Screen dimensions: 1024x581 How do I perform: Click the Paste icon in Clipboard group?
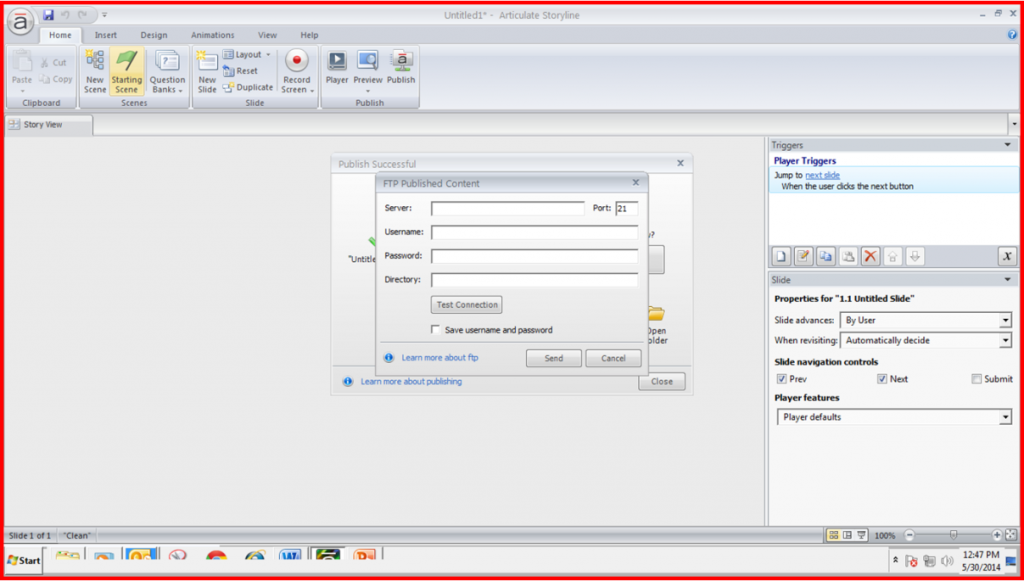[22, 61]
